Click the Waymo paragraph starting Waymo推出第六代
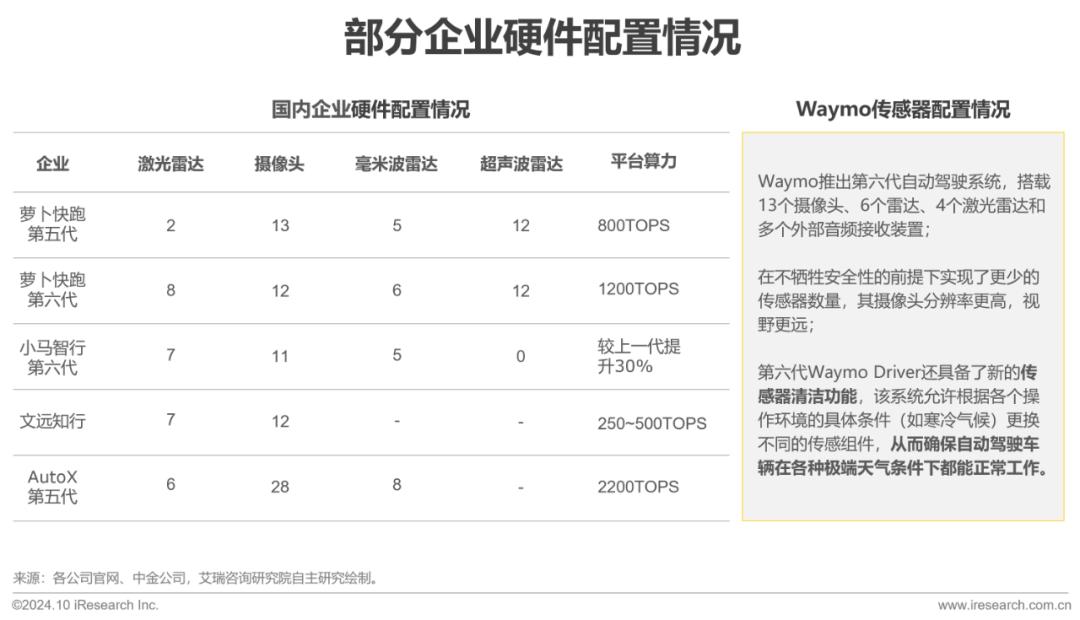 pyautogui.click(x=904, y=205)
